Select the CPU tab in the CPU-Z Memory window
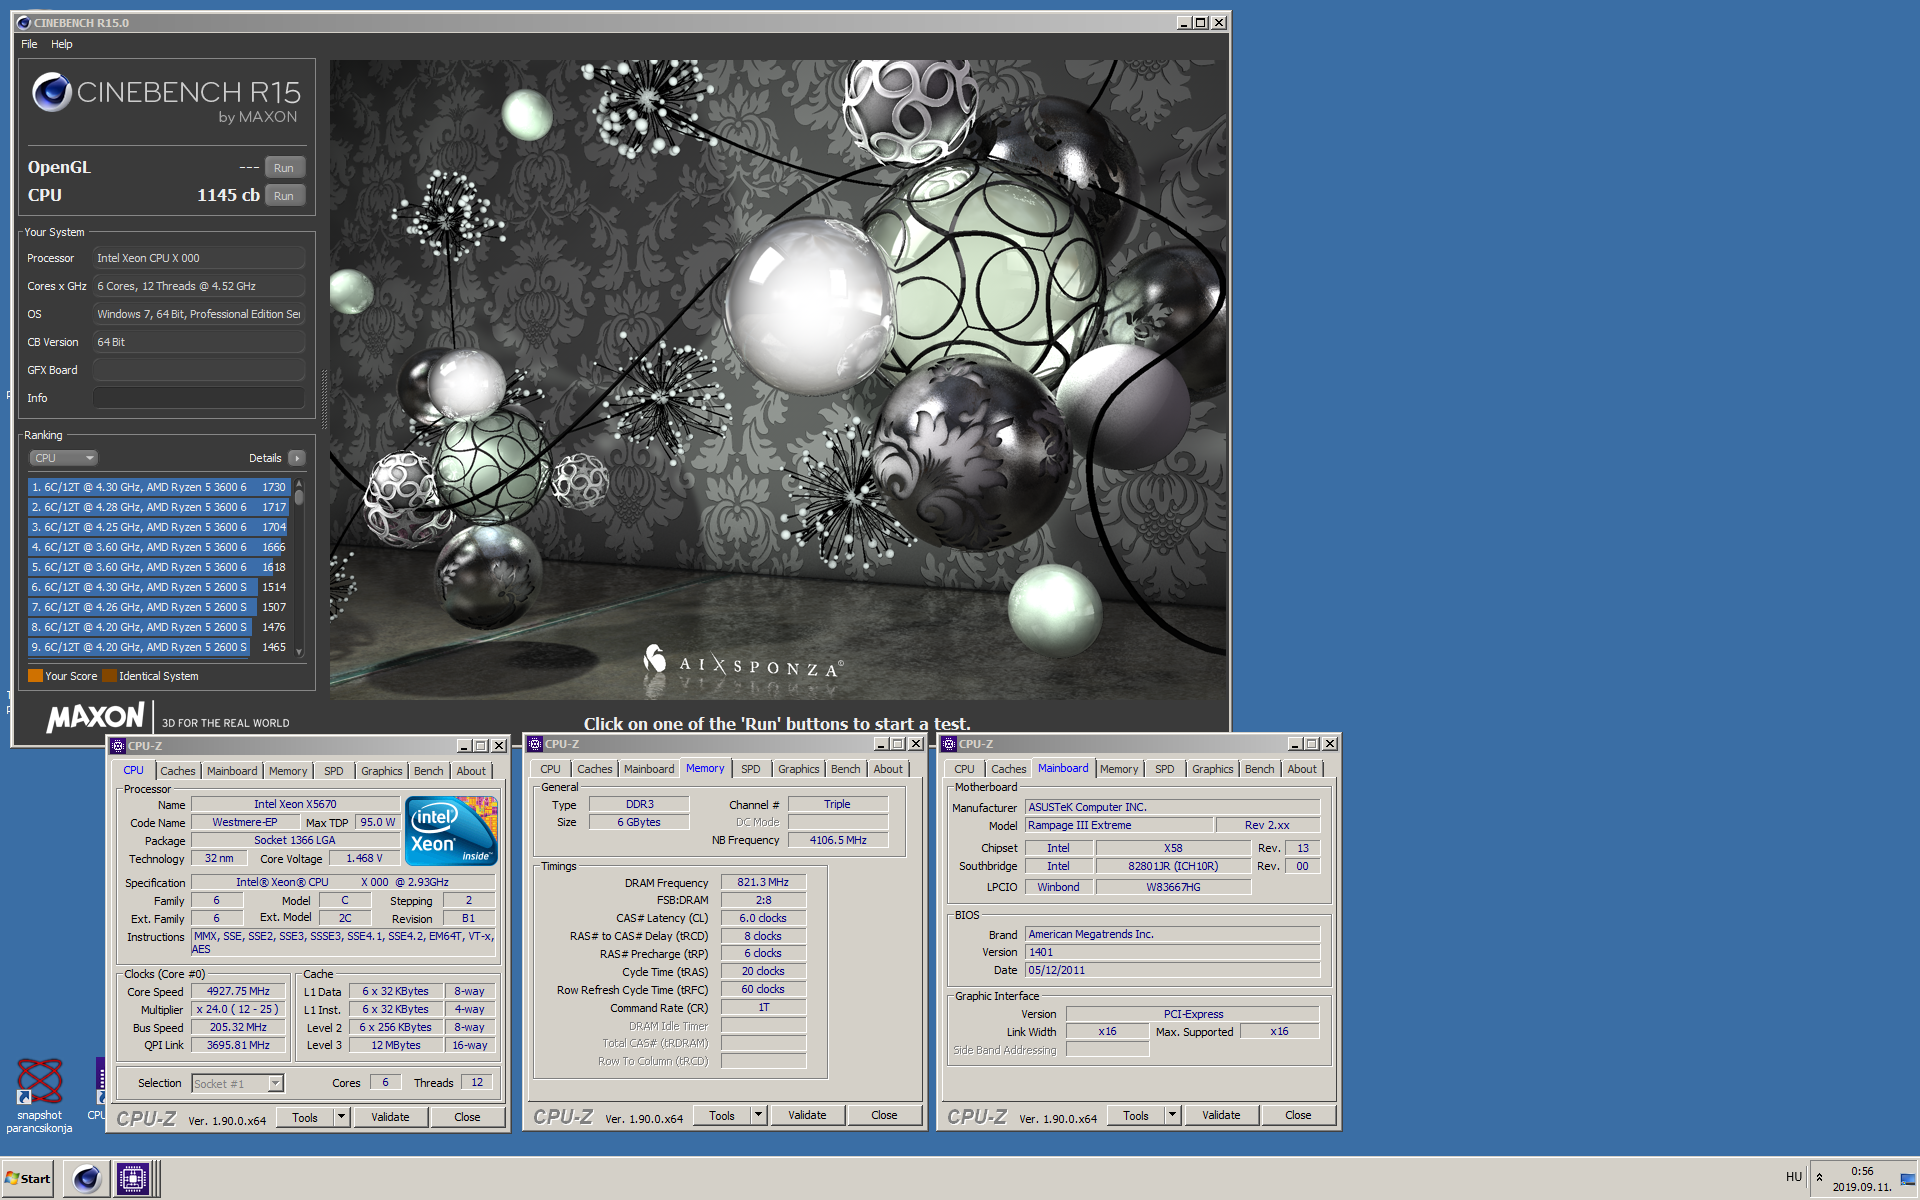This screenshot has width=1920, height=1200. click(550, 769)
